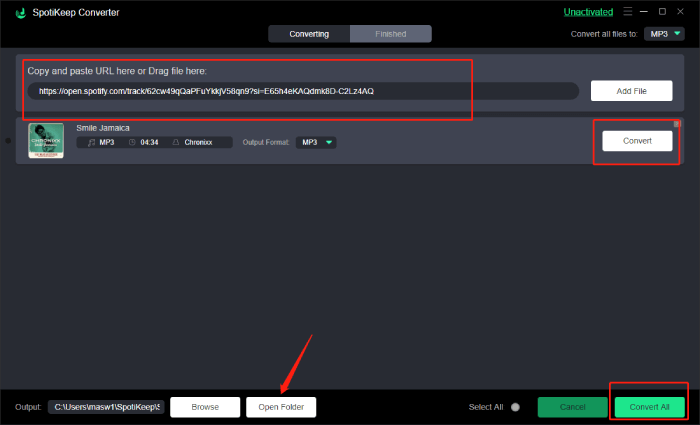Remove Smile Jamaica with the small close icon

click(x=676, y=124)
